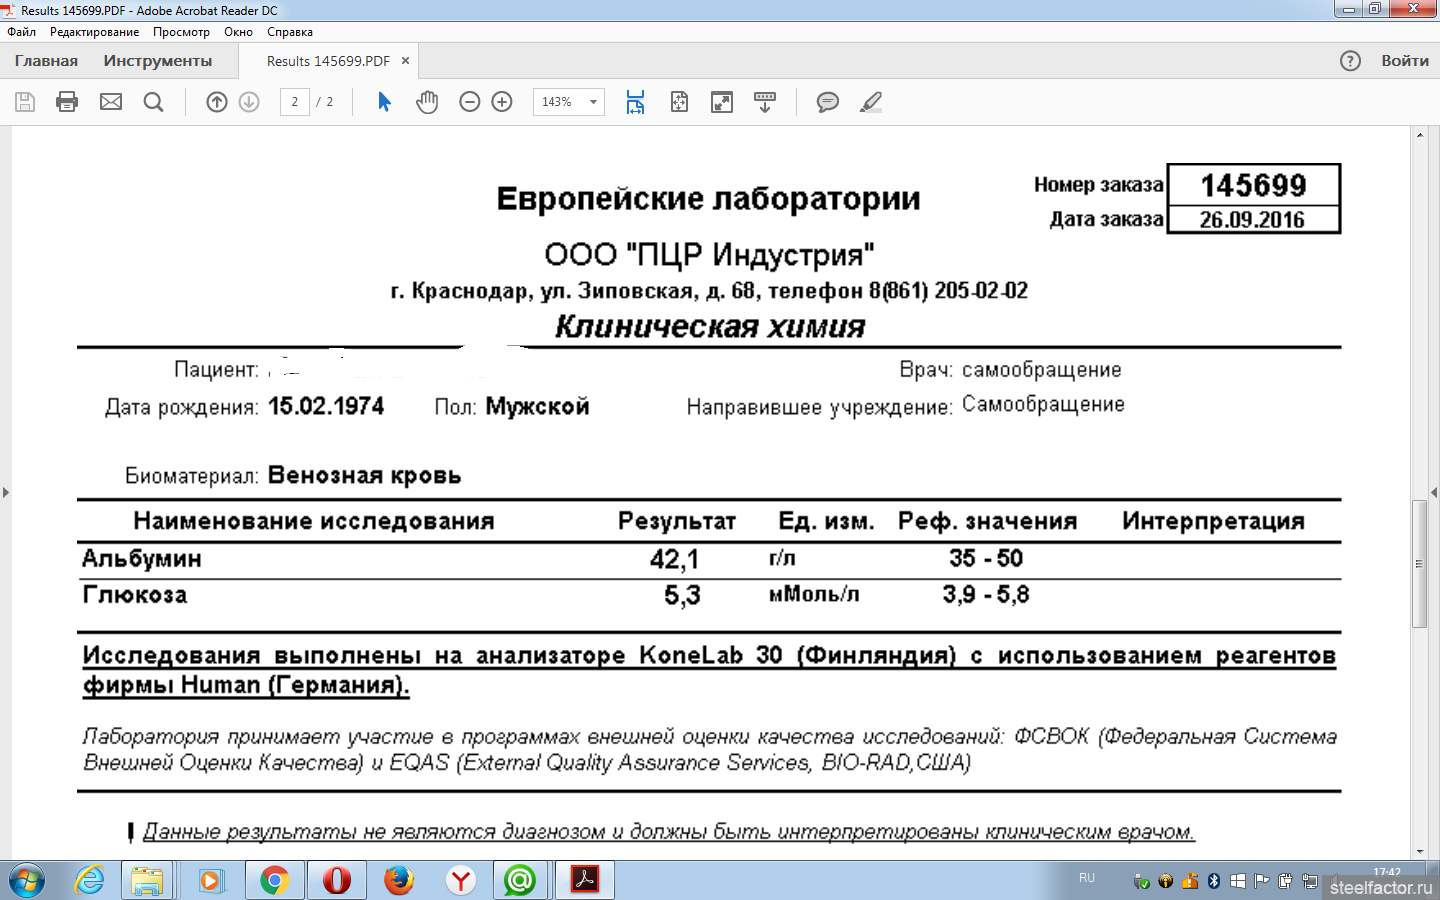Click the RU language indicator
This screenshot has height=900, width=1440.
tap(1087, 878)
